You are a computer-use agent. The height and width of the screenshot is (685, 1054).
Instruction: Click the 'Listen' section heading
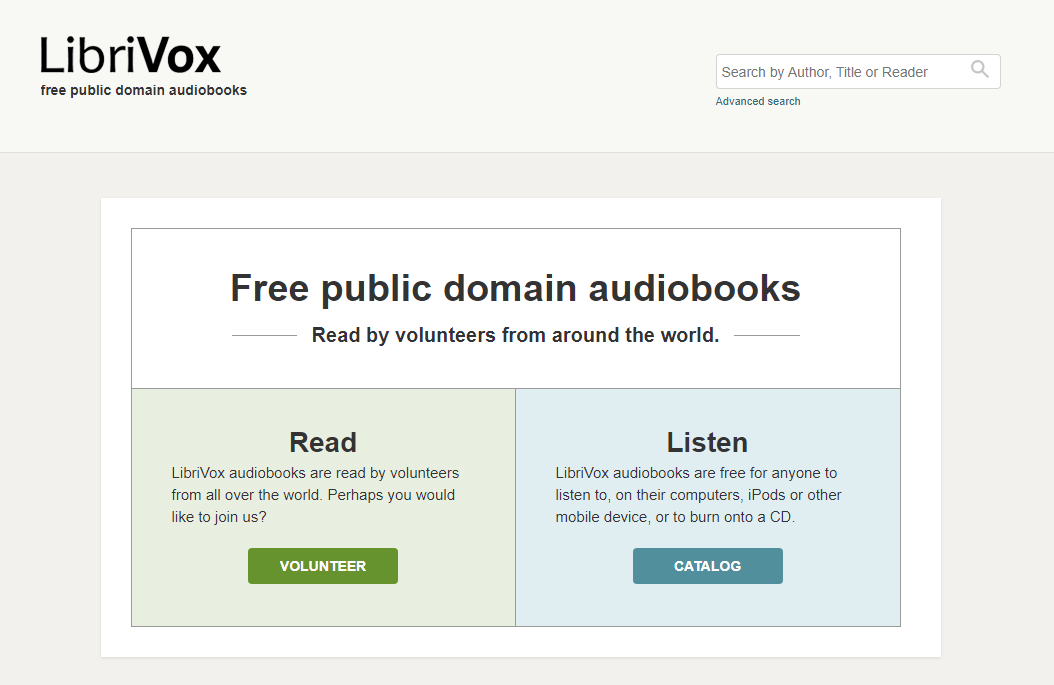coord(707,442)
